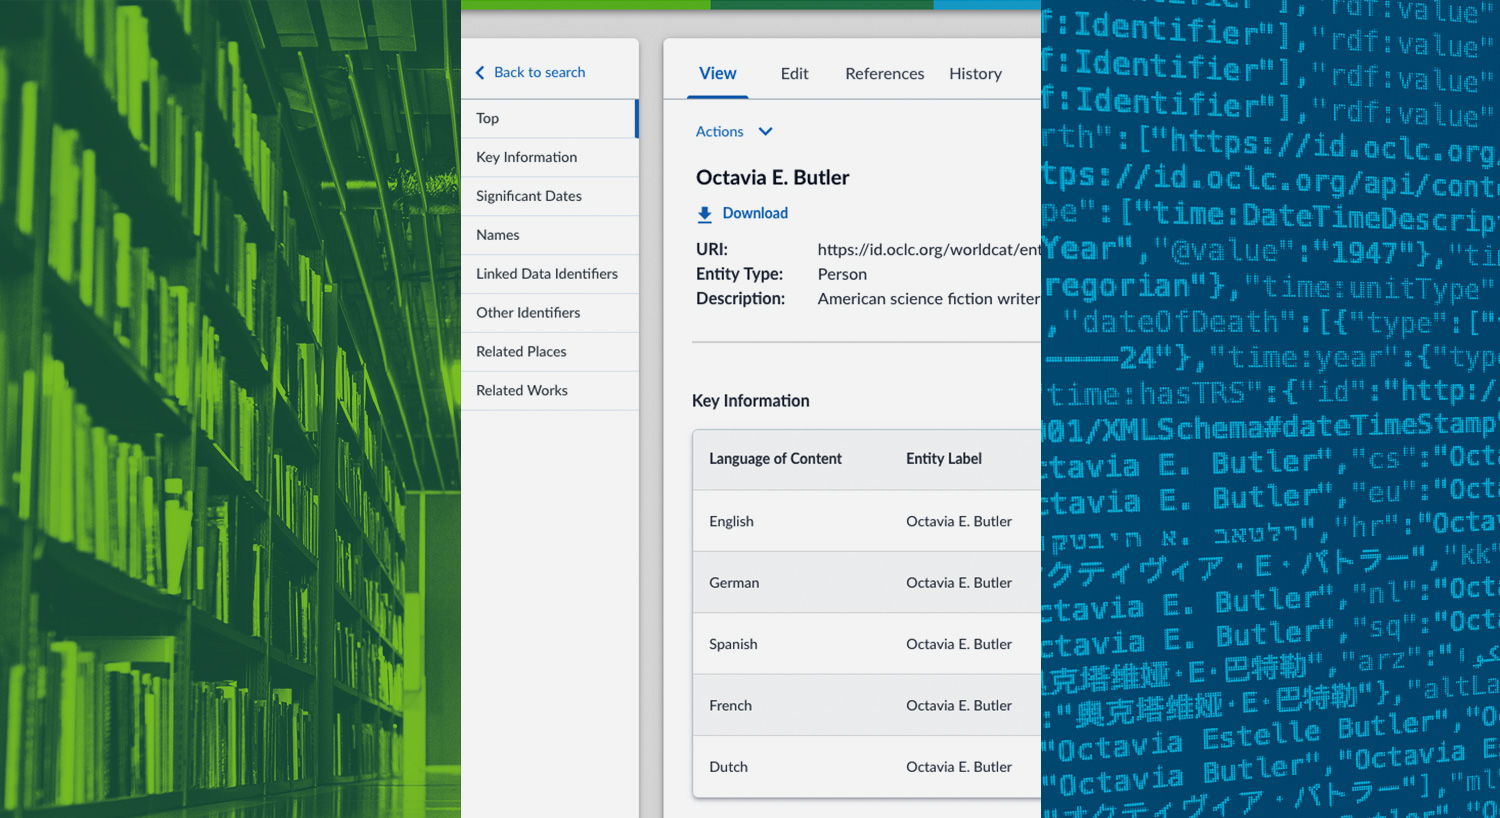Navigate to Significant Dates section

[x=528, y=196]
